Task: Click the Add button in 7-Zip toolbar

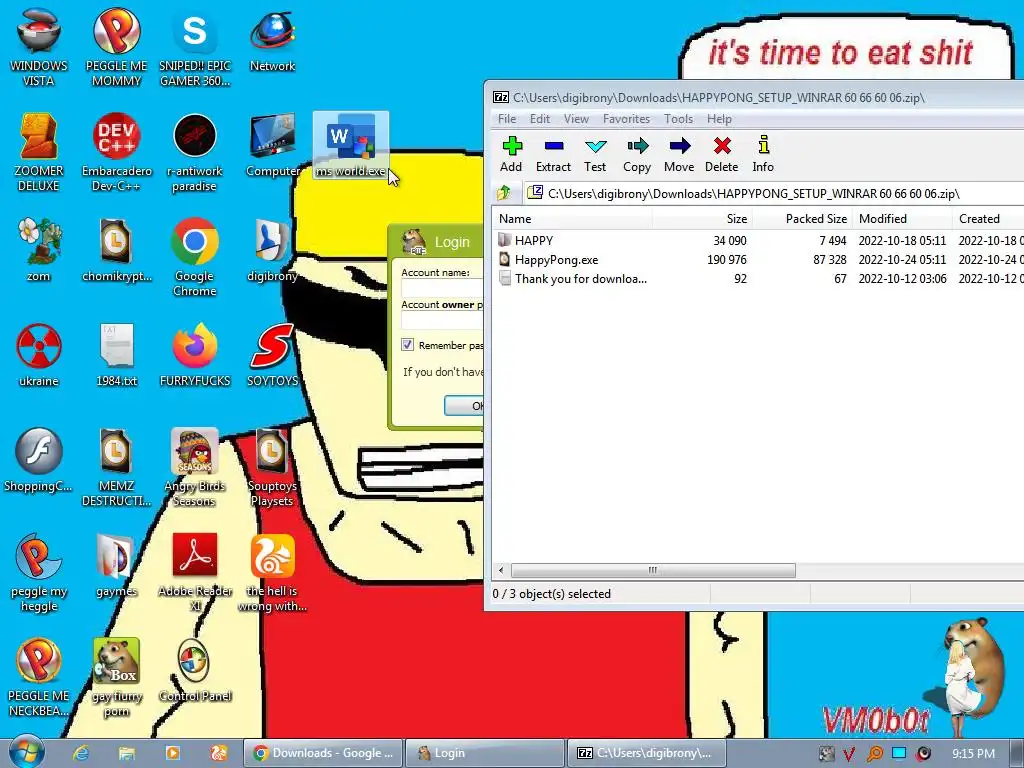Action: coord(511,154)
